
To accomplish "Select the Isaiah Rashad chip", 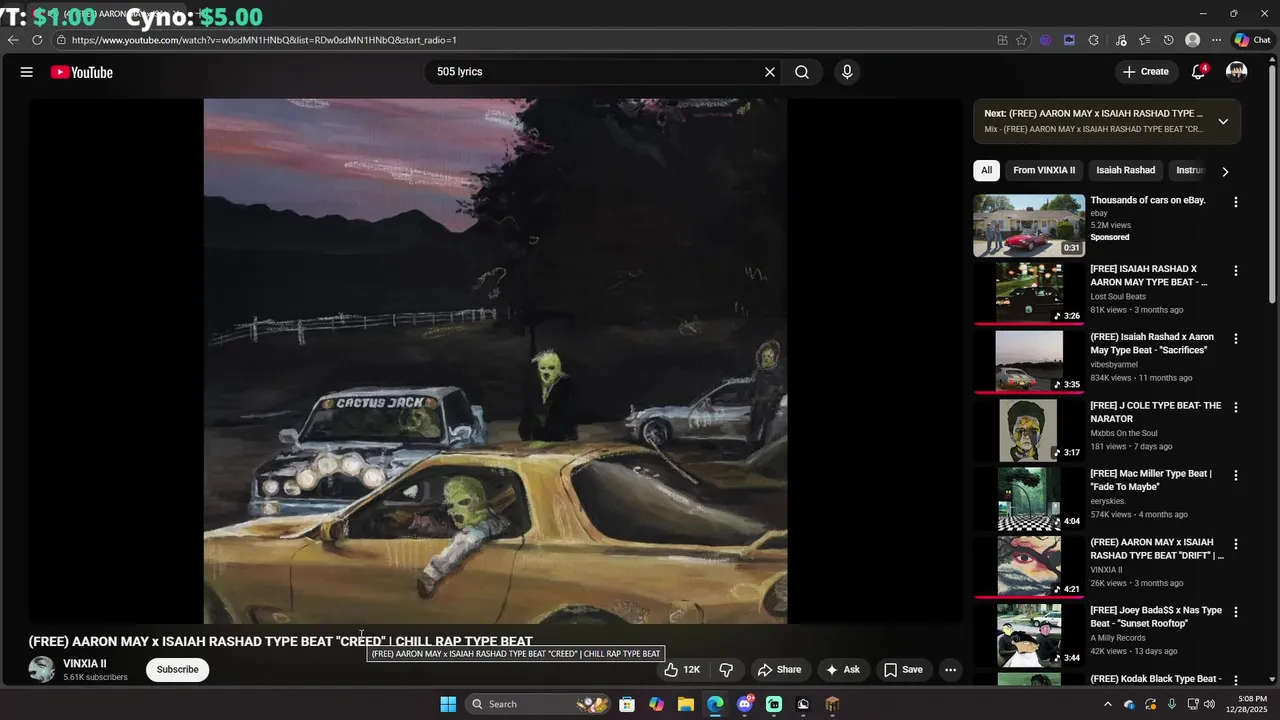I will coord(1125,170).
